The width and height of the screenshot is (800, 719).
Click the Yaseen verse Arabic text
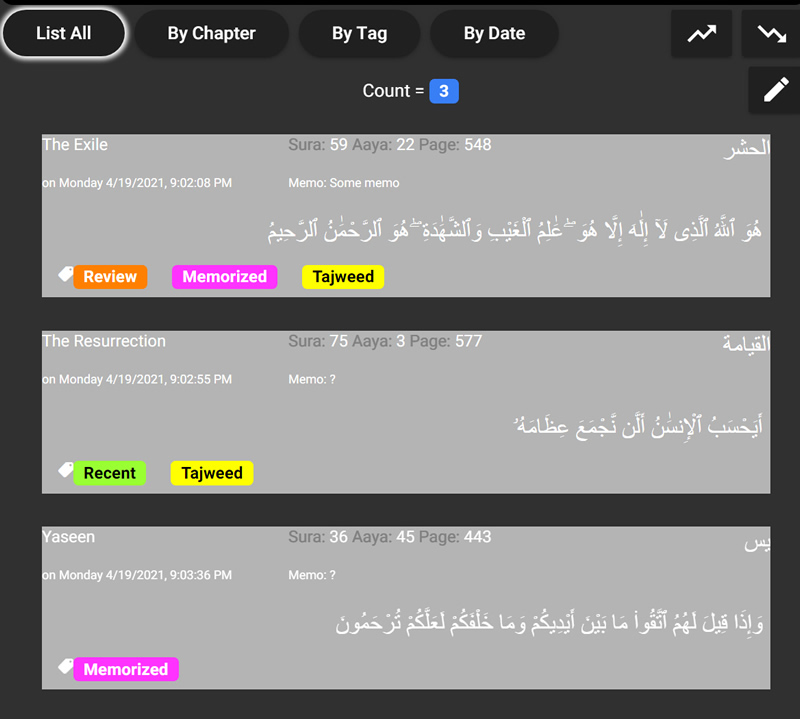(548, 623)
